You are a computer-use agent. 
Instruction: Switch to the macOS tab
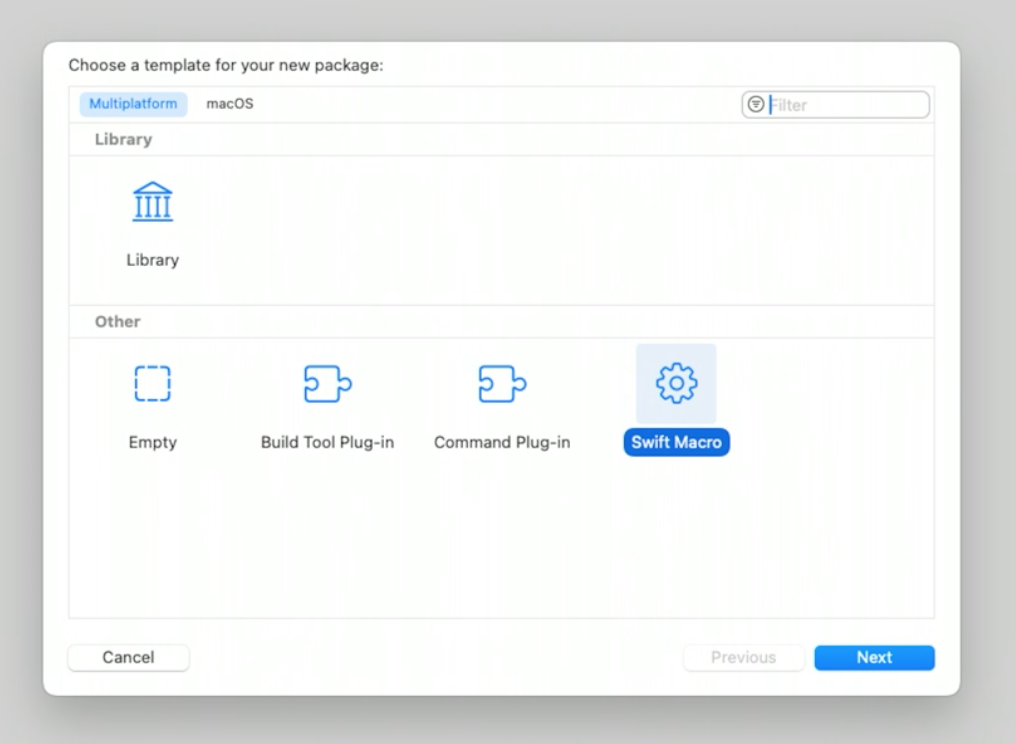[230, 104]
